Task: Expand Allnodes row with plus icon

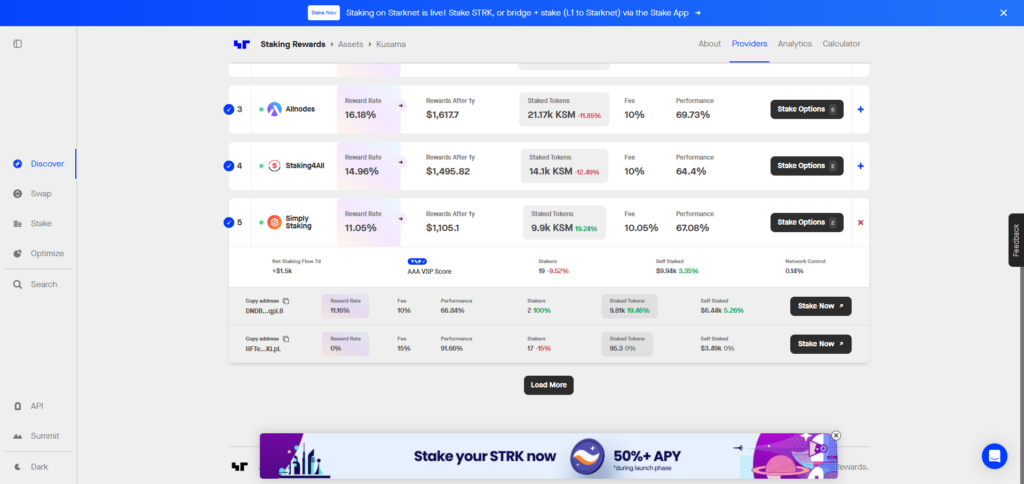Action: (860, 109)
